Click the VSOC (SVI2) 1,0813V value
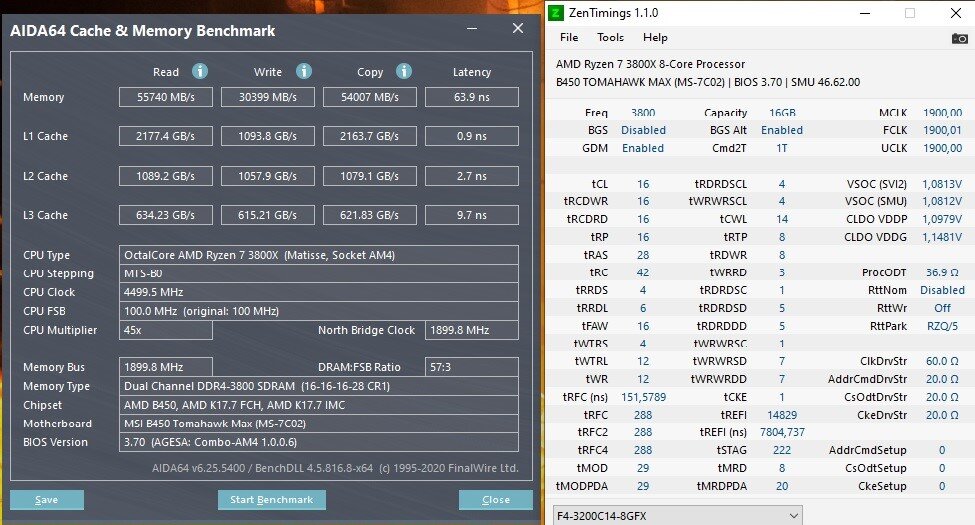 coord(942,184)
